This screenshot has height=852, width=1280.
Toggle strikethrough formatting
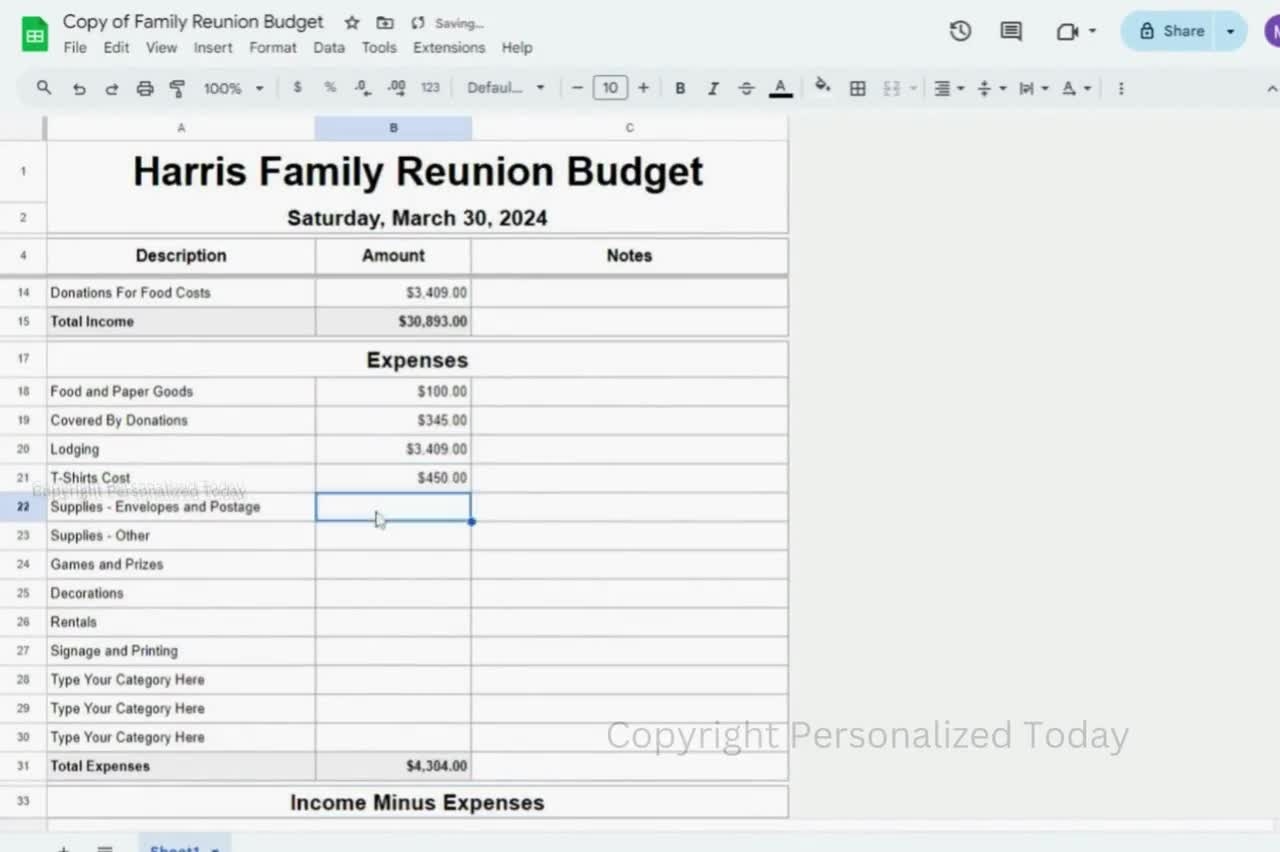(x=746, y=88)
